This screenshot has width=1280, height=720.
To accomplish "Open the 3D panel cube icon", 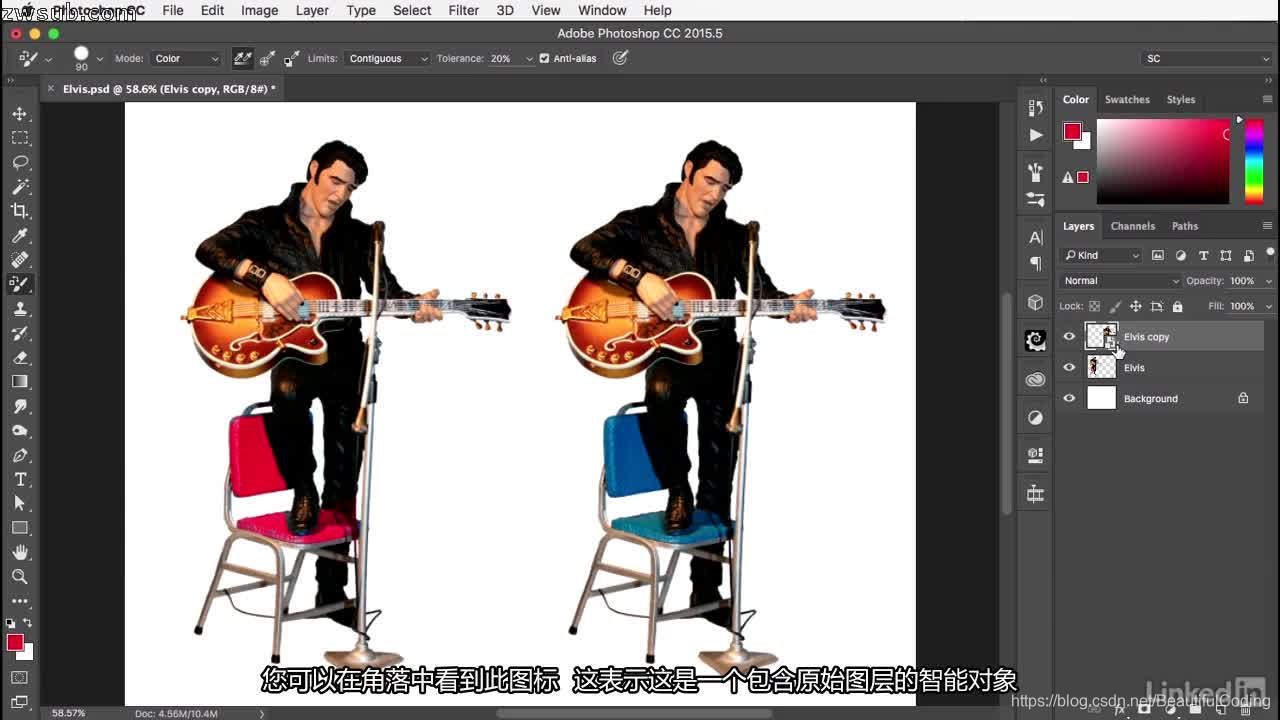I will pos(1035,302).
